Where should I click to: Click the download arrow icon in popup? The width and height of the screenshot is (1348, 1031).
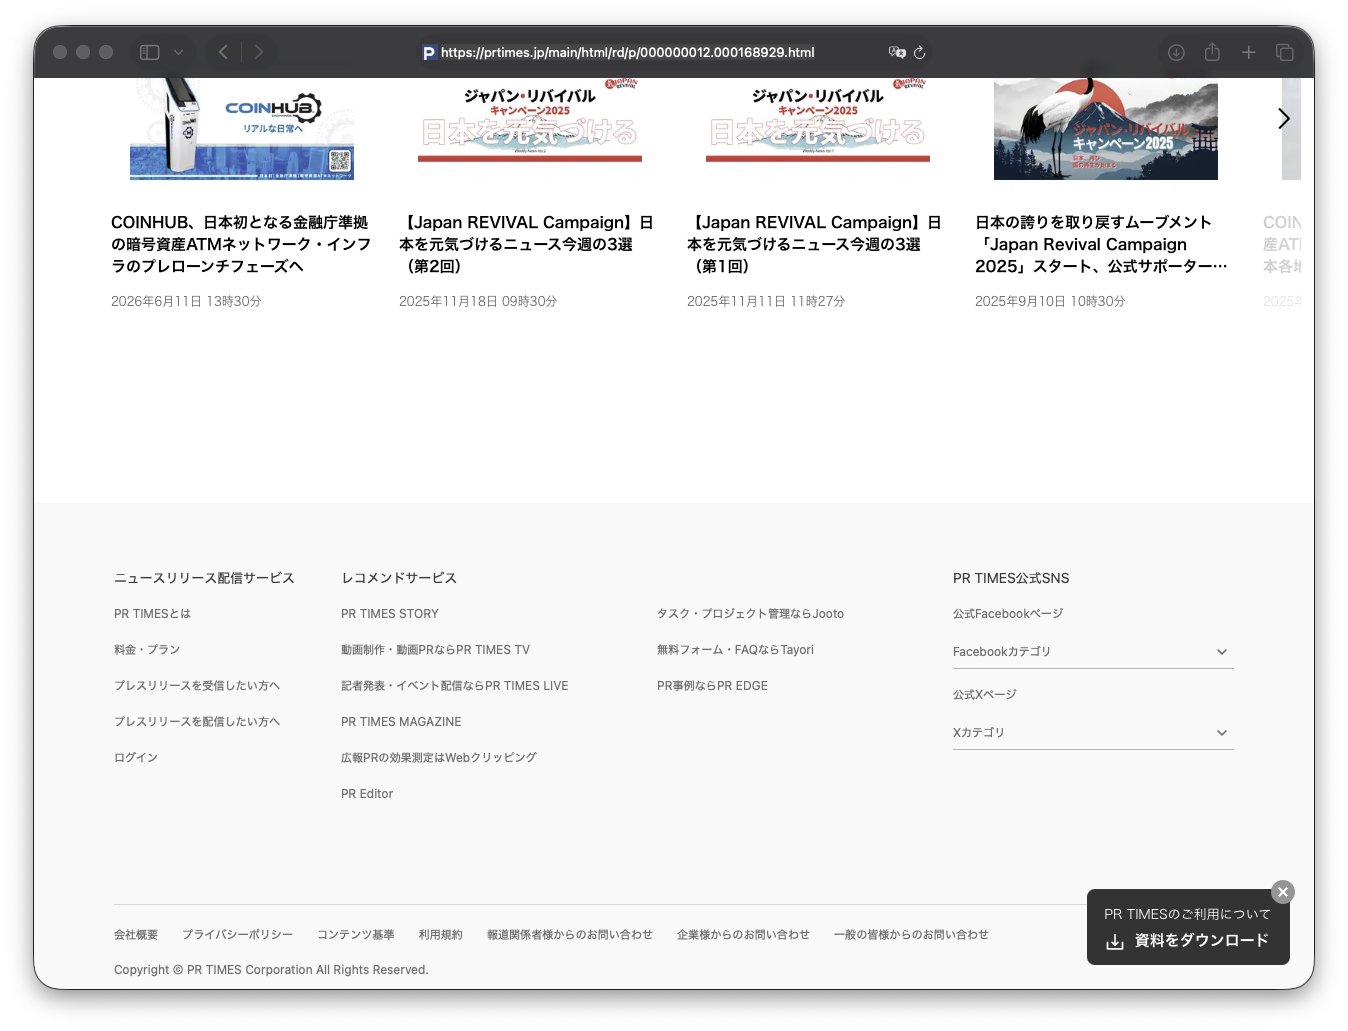[x=1115, y=942]
